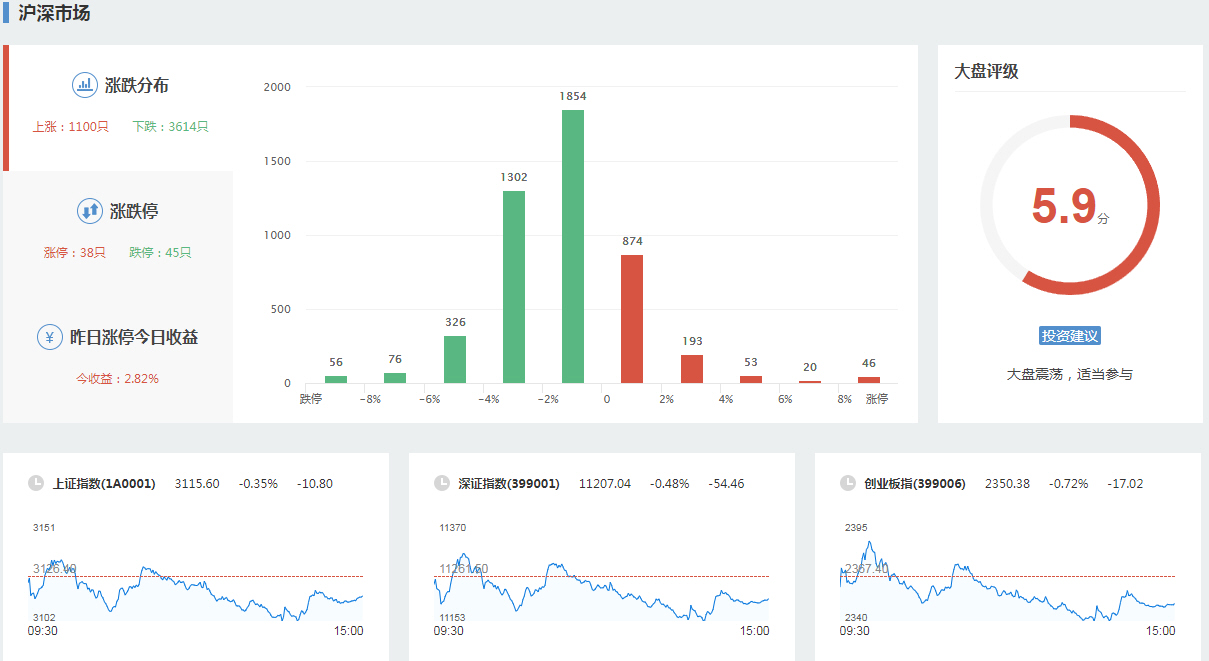Click the bar chart icon beside 涨跌分布
The width and height of the screenshot is (1209, 661).
[85, 85]
